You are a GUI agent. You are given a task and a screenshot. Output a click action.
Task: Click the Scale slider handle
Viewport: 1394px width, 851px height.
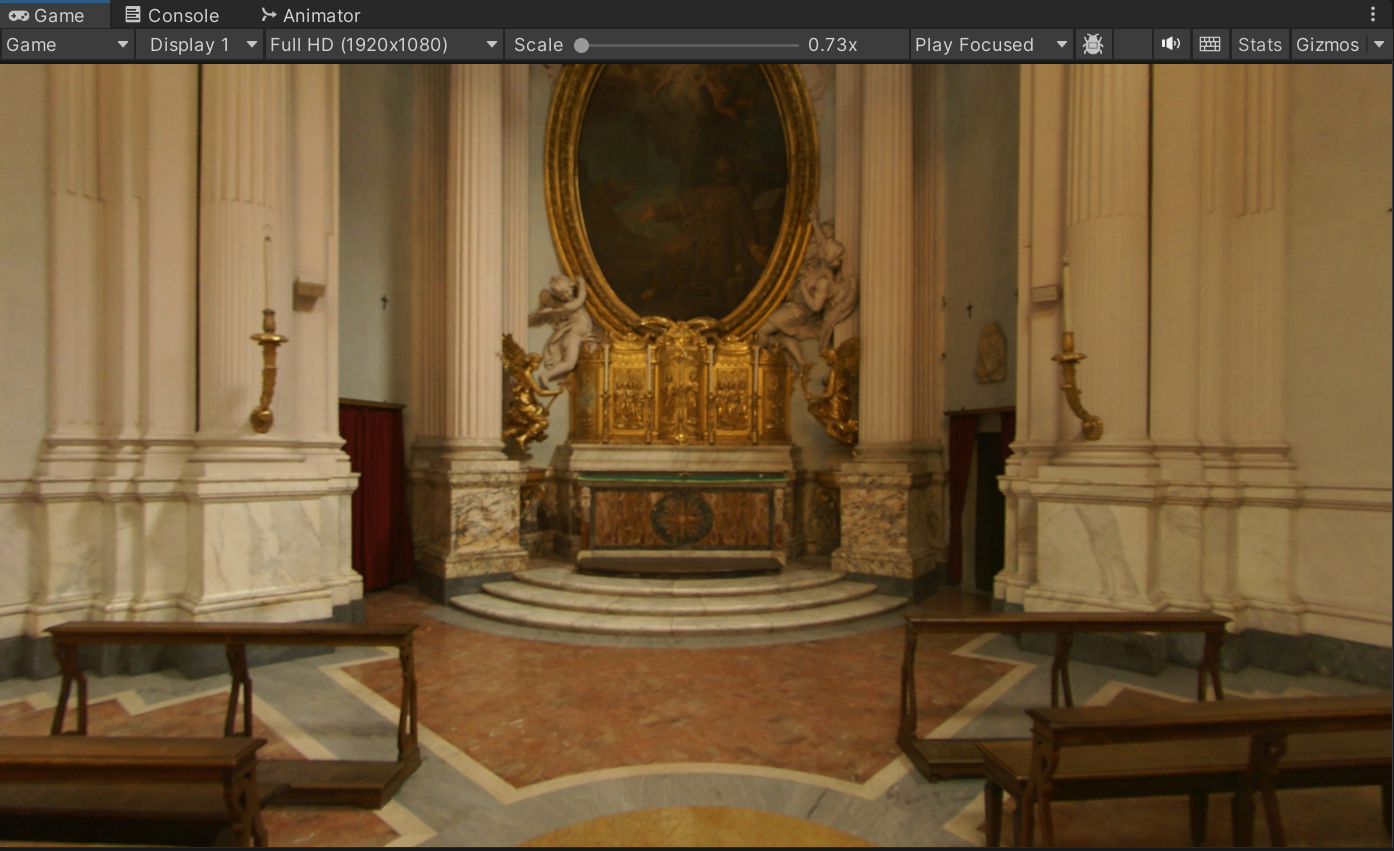(581, 45)
